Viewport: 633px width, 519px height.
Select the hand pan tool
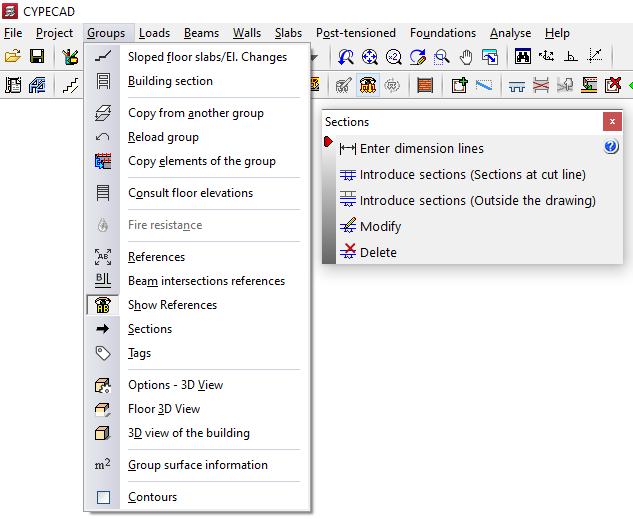point(466,57)
